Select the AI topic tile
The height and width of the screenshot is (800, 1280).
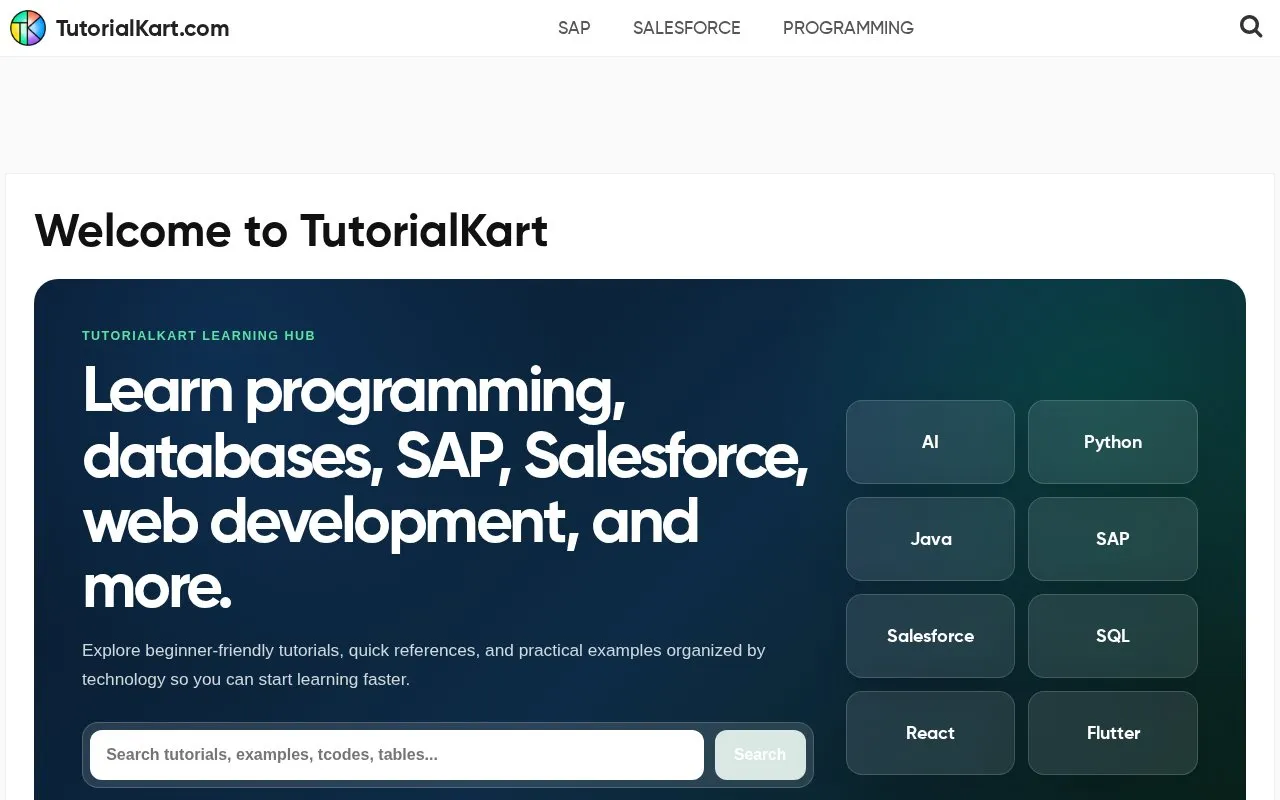[x=930, y=442]
